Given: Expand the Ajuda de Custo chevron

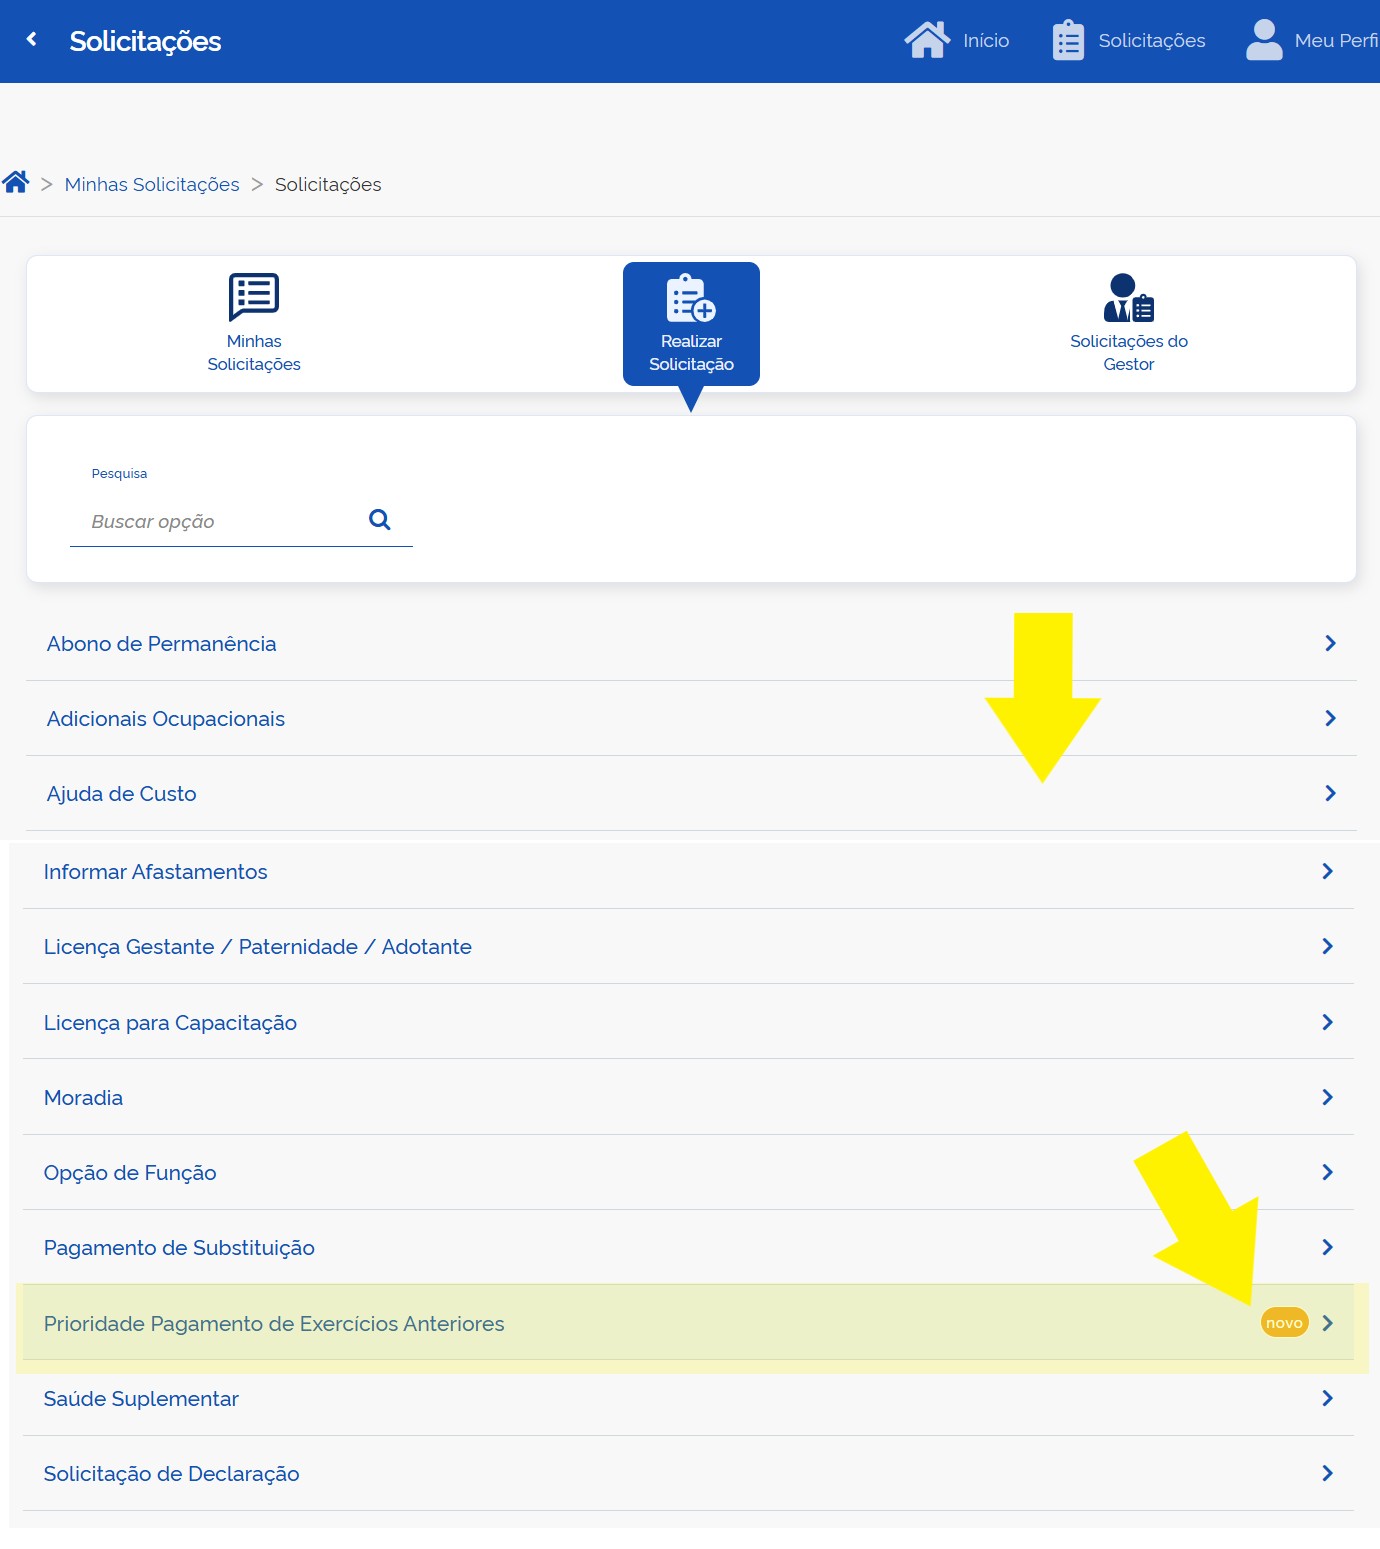Looking at the screenshot, I should (1330, 794).
